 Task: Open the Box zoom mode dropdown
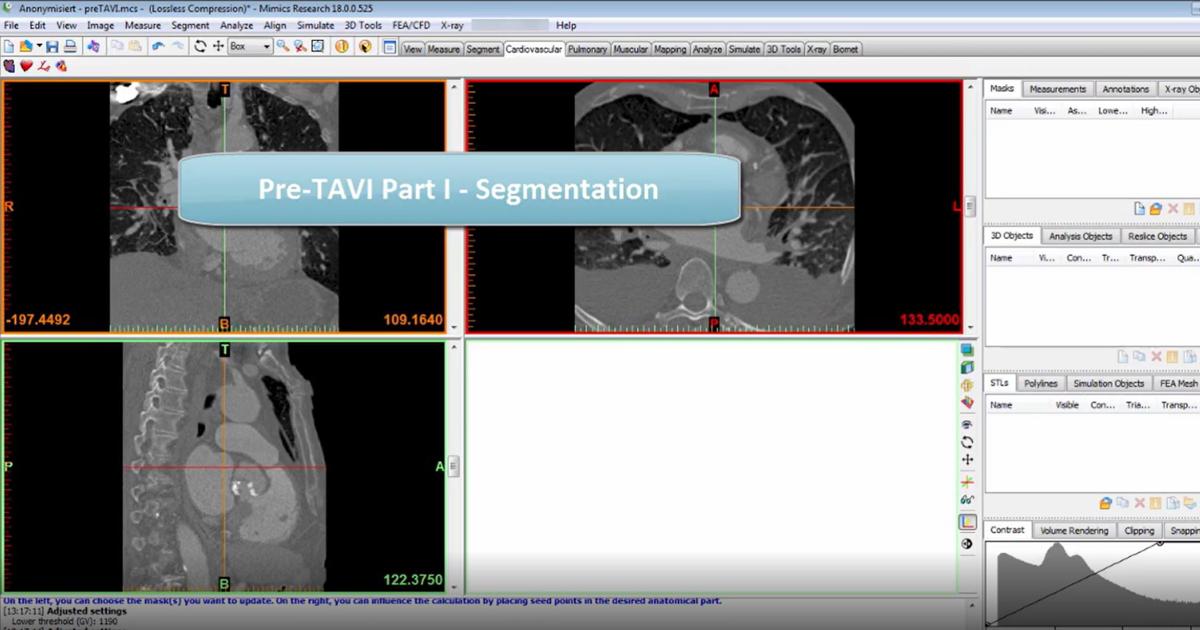[268, 47]
